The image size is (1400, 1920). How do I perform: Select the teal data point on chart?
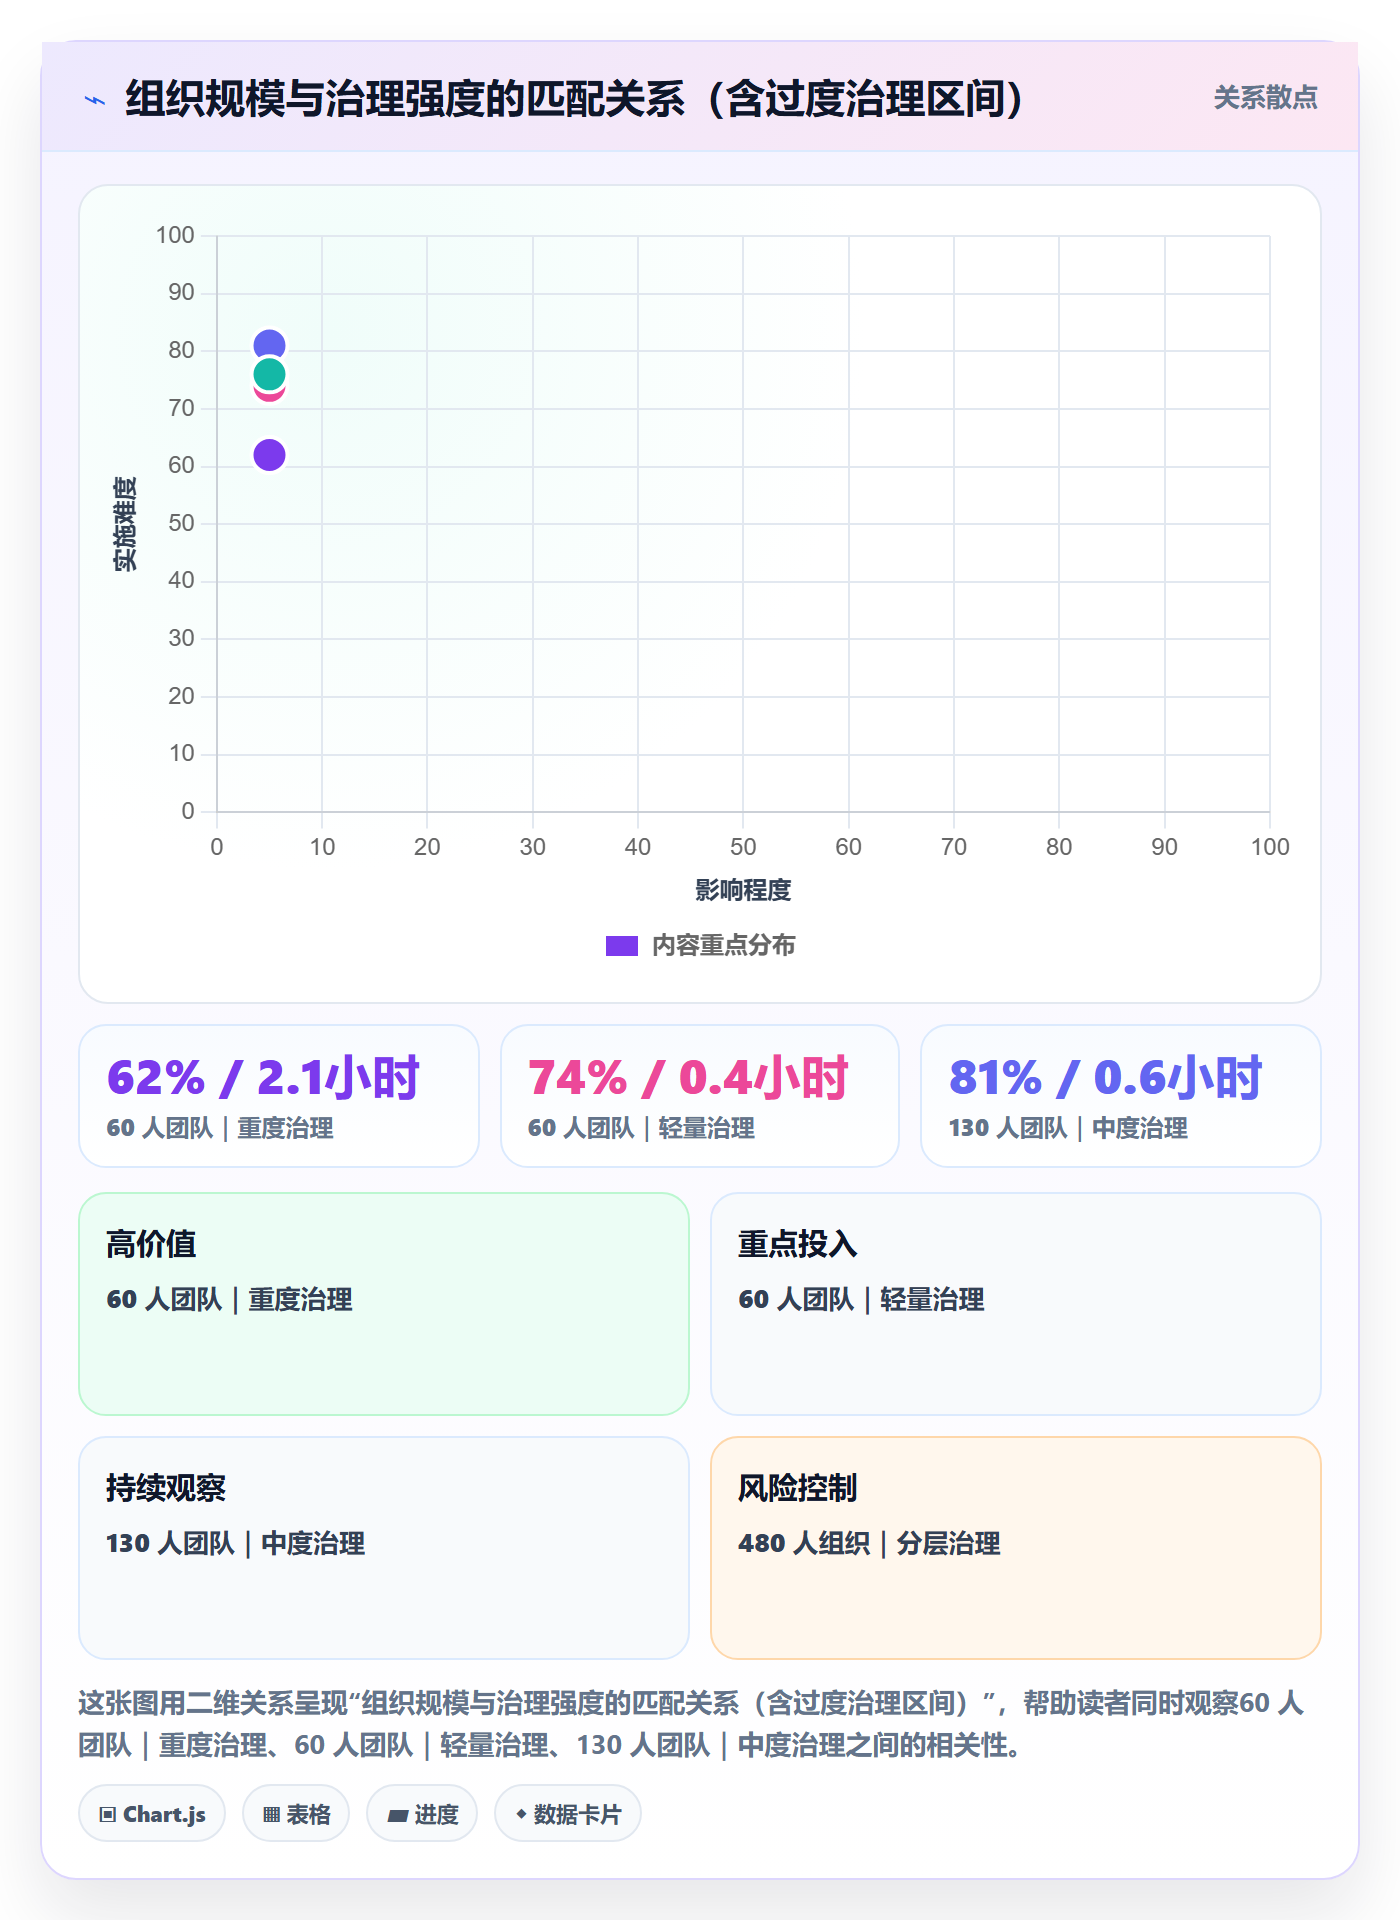pos(269,375)
